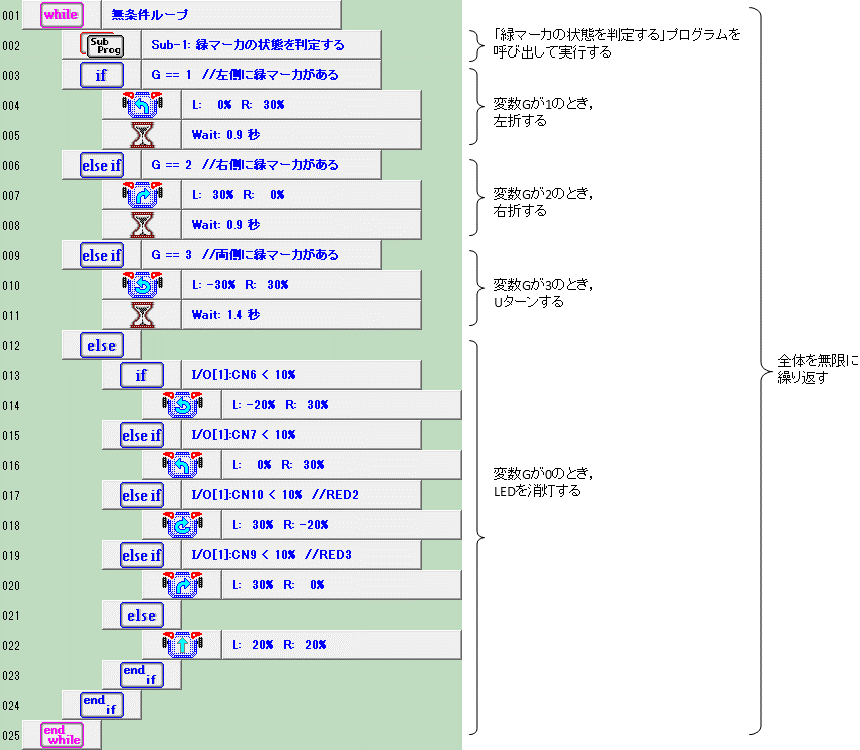Select the else block on line 012

coord(102,346)
